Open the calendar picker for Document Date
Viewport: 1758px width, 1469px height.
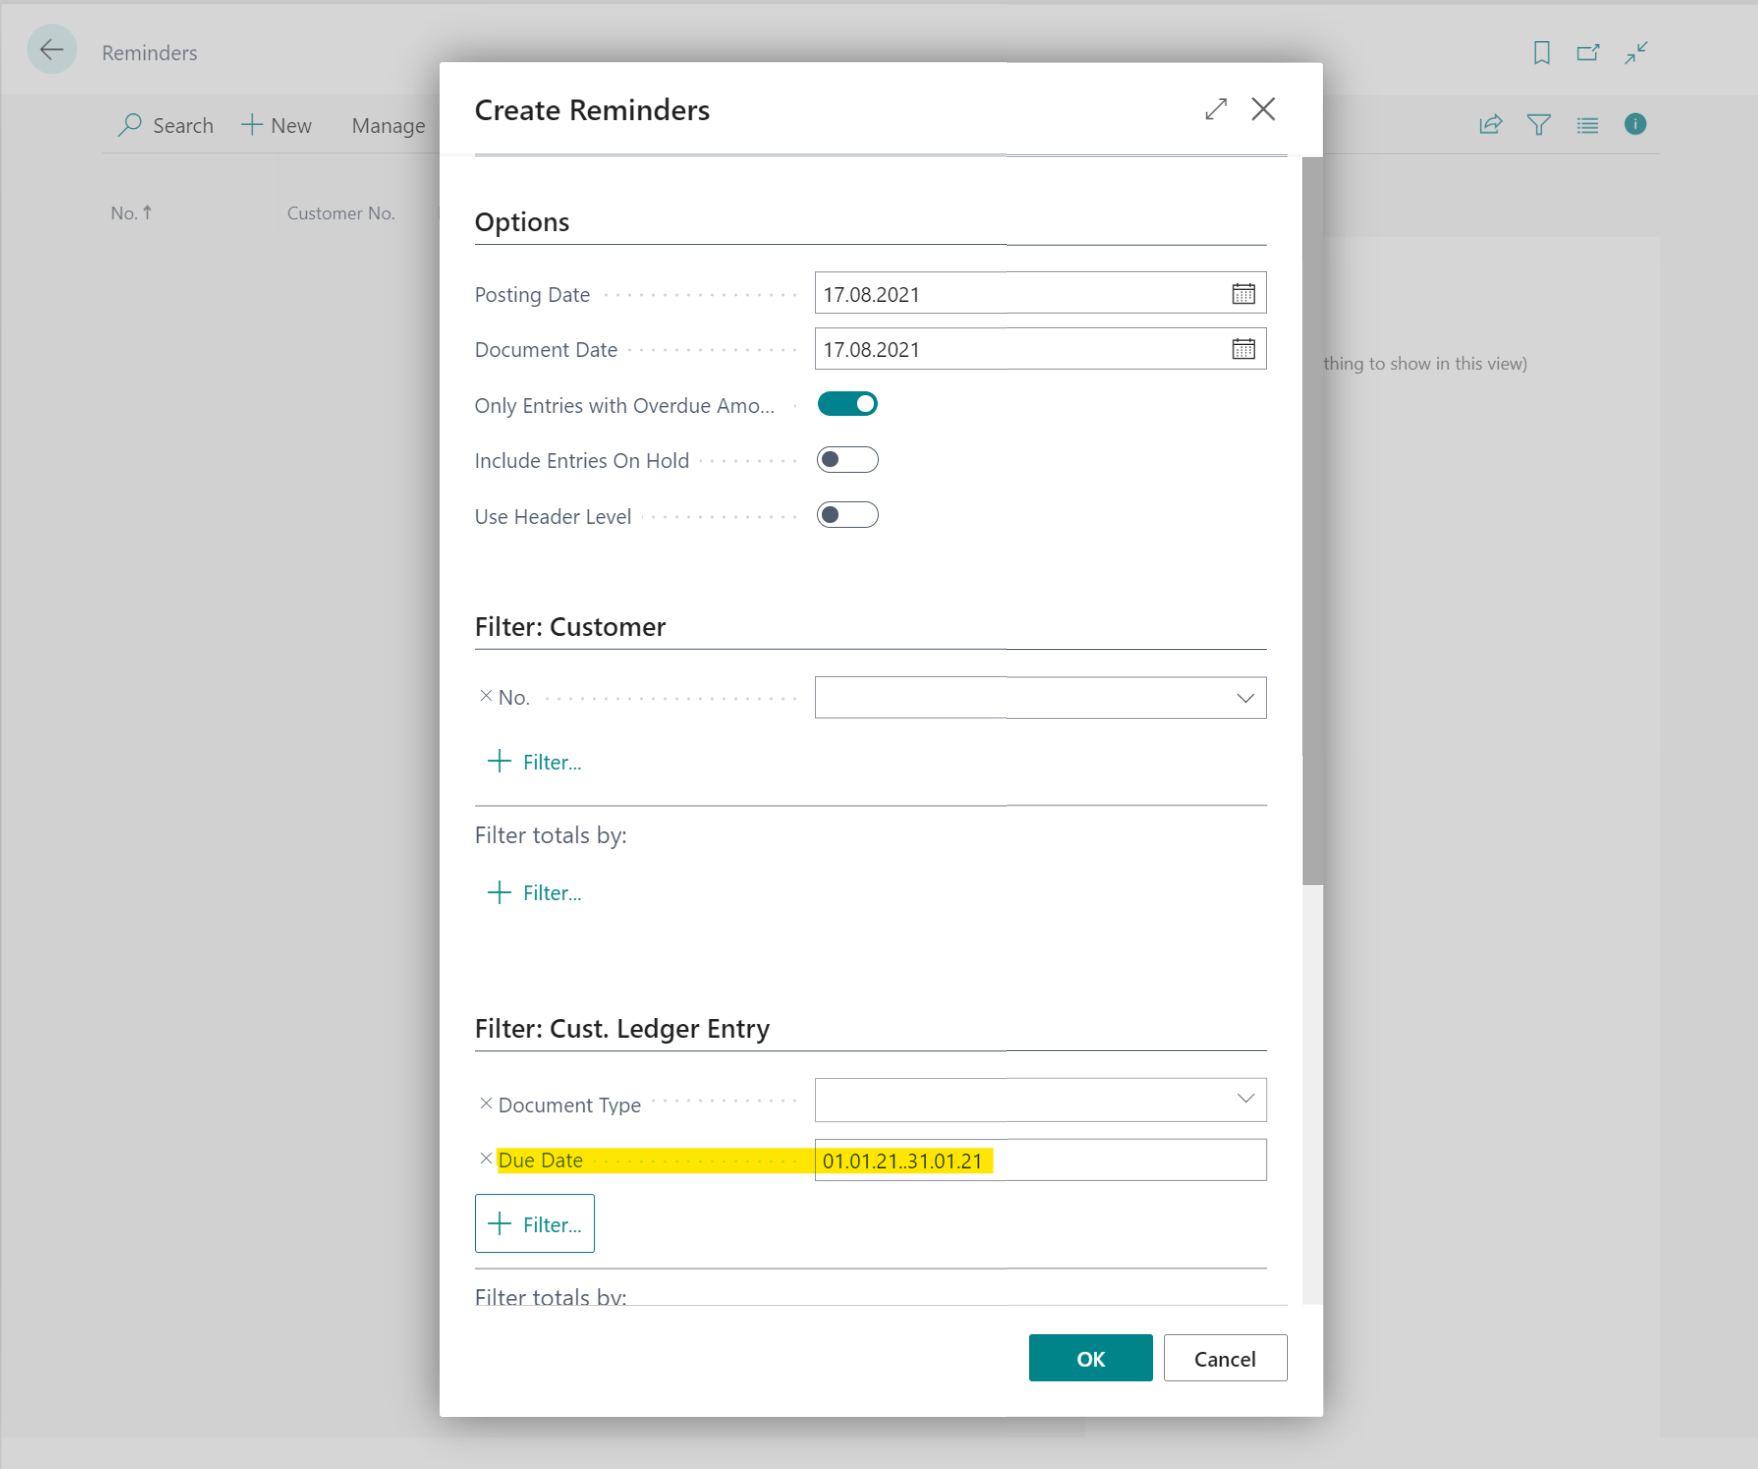coord(1242,349)
